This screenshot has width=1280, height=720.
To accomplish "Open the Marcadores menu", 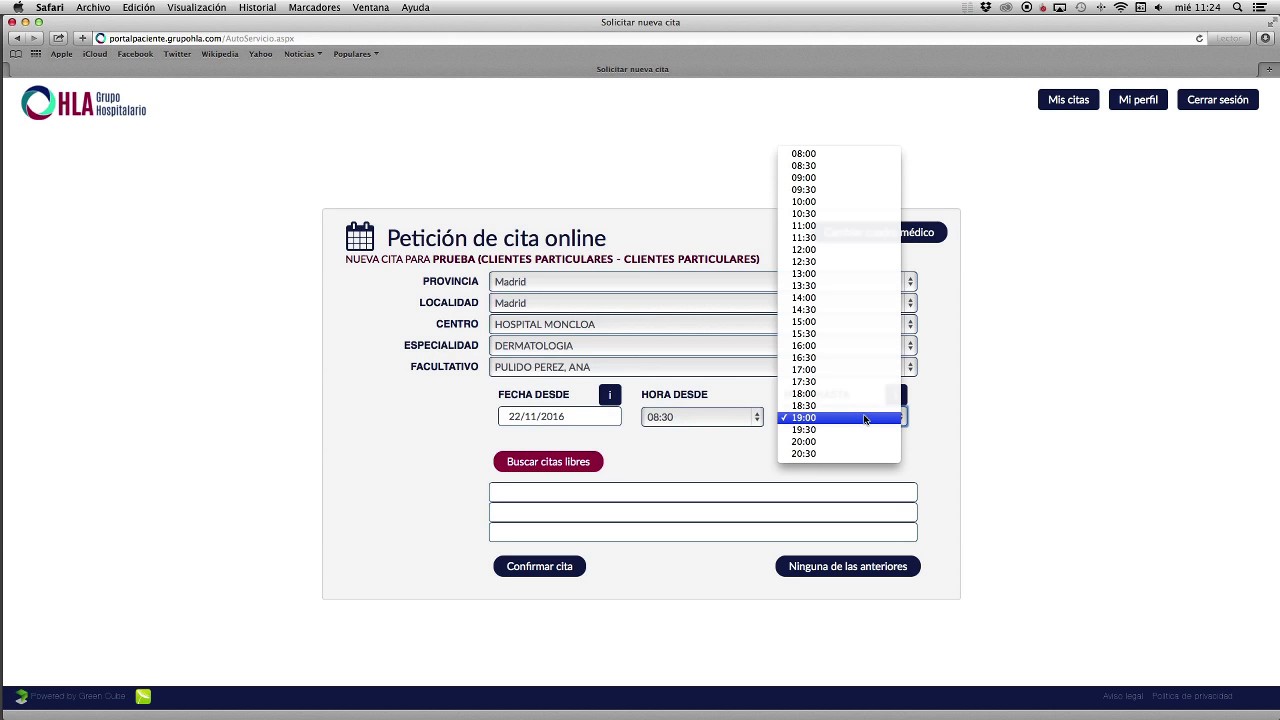I will pyautogui.click(x=314, y=7).
